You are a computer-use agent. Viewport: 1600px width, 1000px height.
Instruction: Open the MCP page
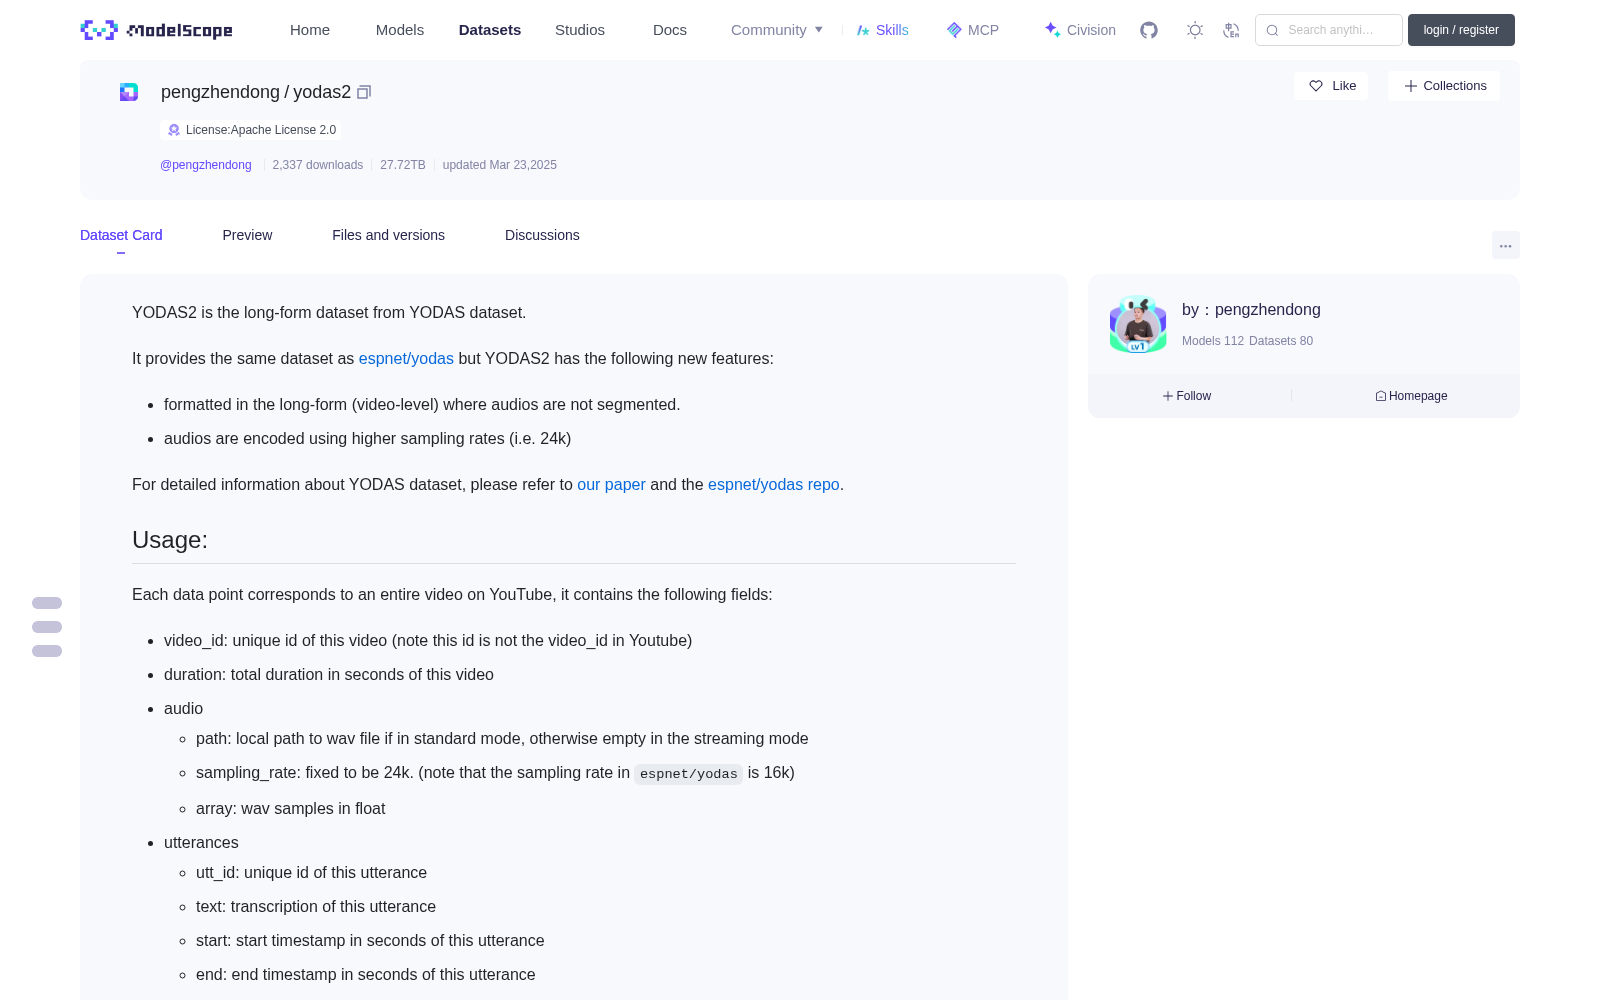coord(972,30)
